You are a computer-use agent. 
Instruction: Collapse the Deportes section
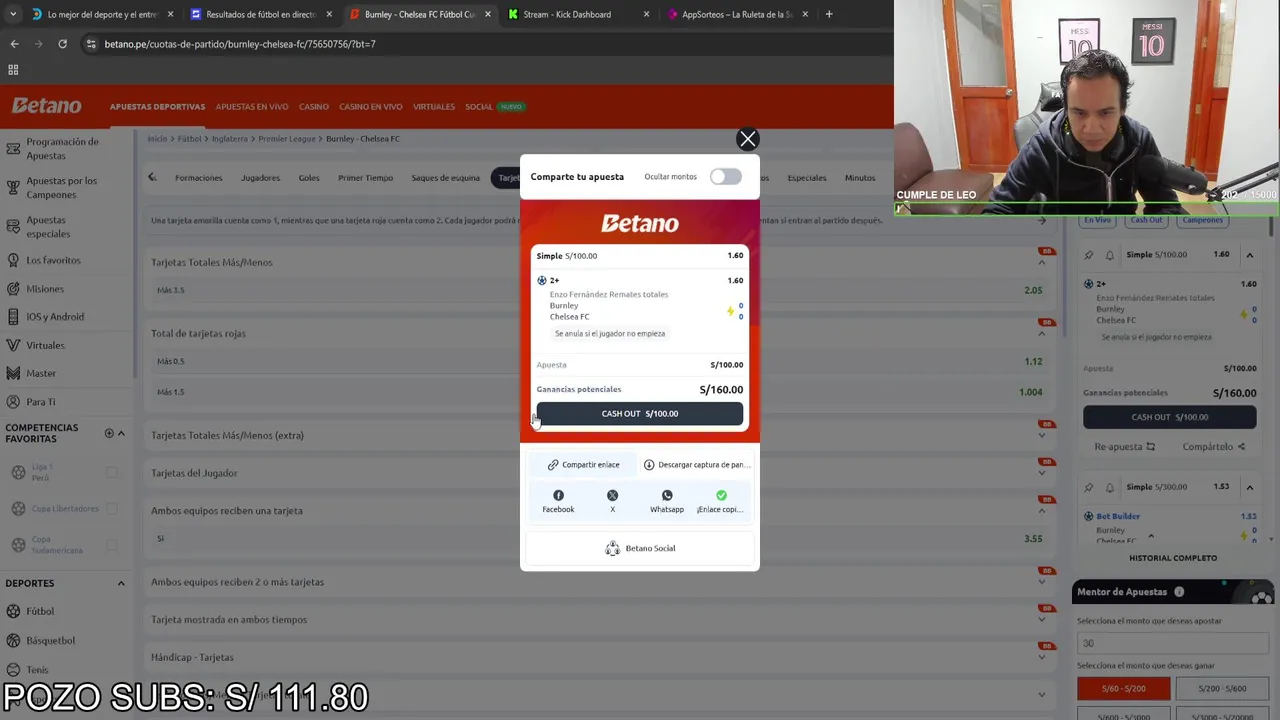(121, 583)
